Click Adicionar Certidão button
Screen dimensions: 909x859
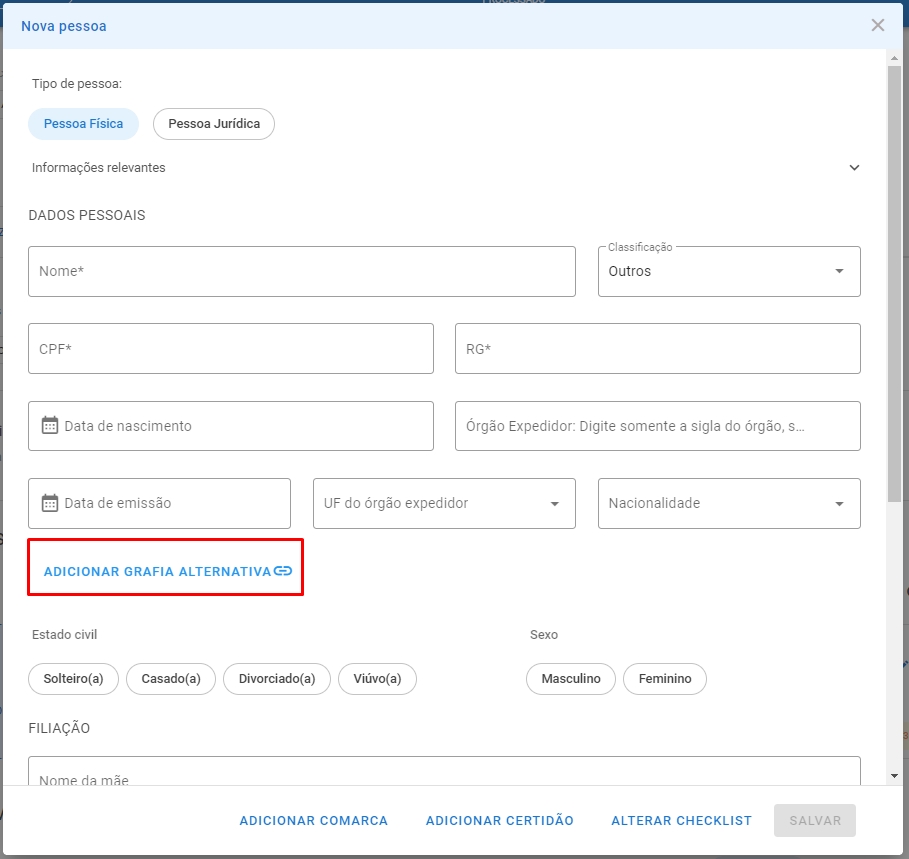pos(500,820)
